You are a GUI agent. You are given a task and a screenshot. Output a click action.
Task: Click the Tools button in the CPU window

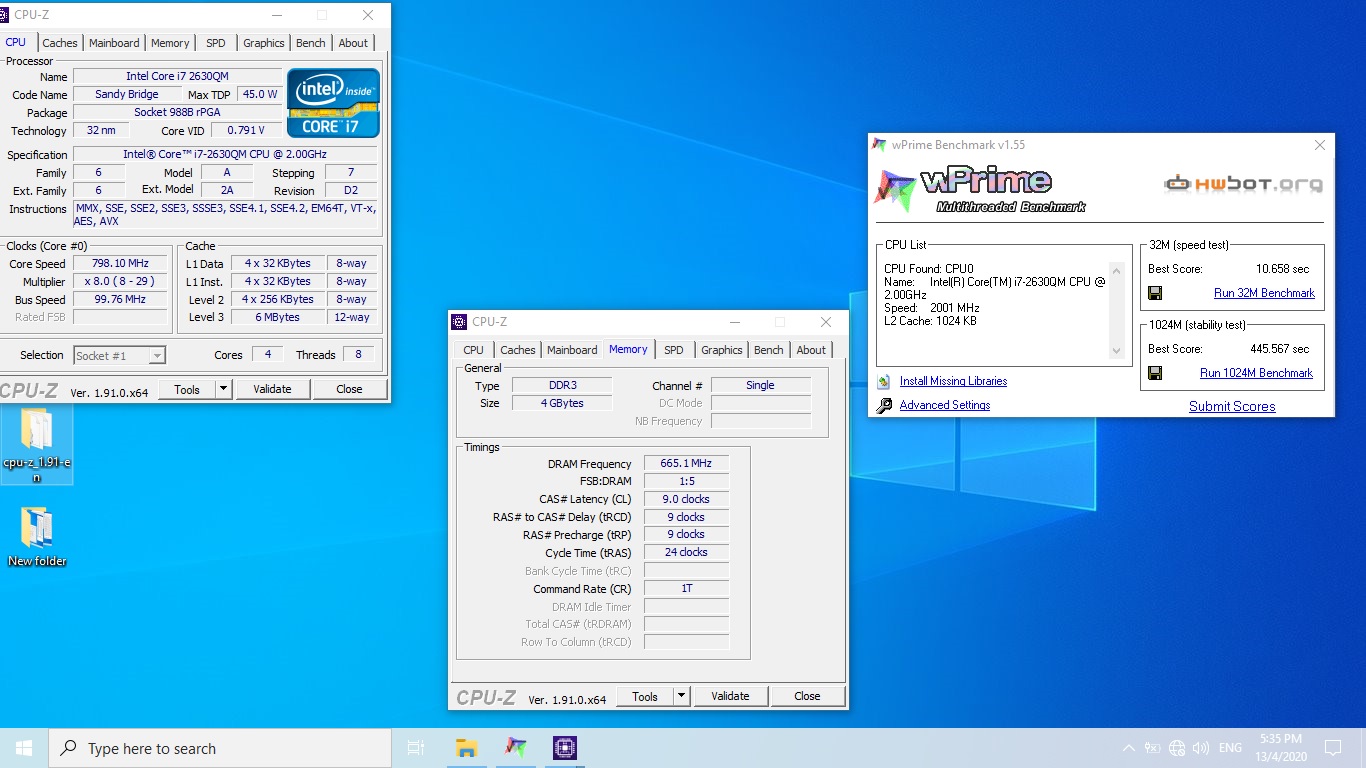click(x=187, y=389)
